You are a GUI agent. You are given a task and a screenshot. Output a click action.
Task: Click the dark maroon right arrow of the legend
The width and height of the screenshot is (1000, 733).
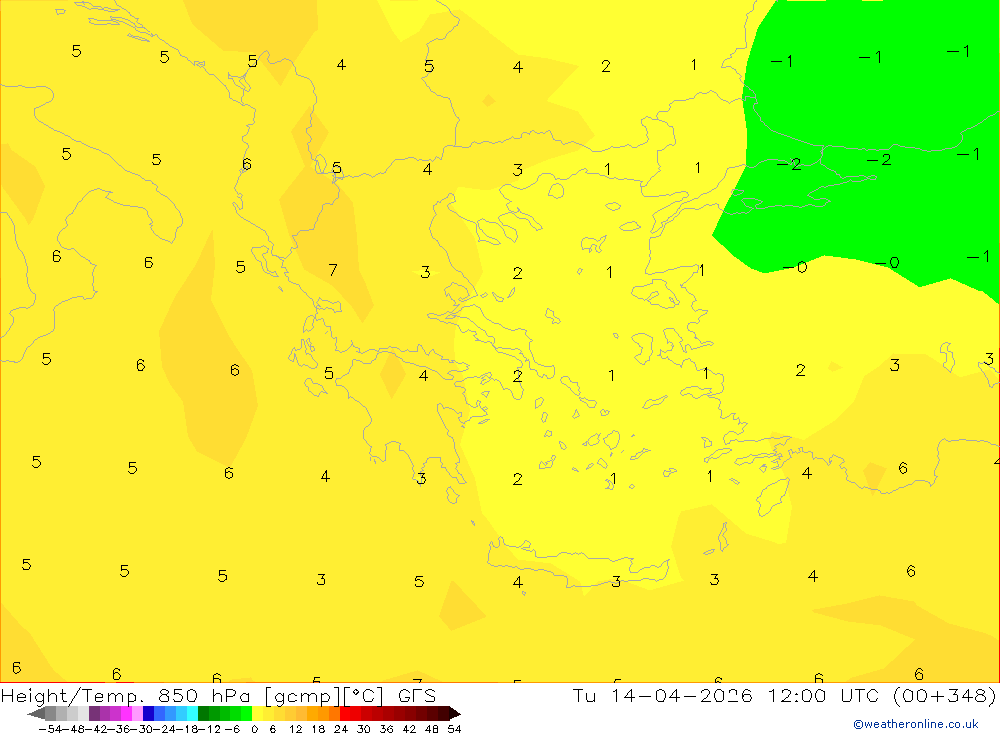click(455, 713)
